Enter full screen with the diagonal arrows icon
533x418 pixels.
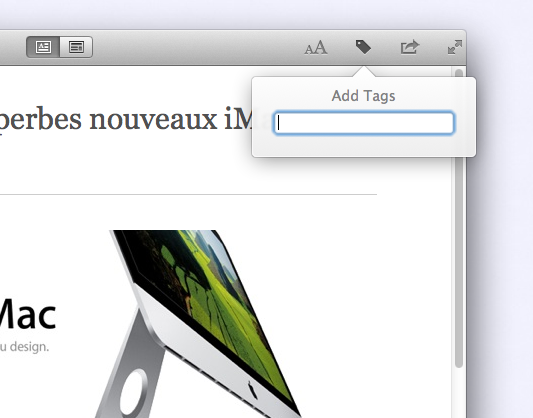pyautogui.click(x=455, y=47)
